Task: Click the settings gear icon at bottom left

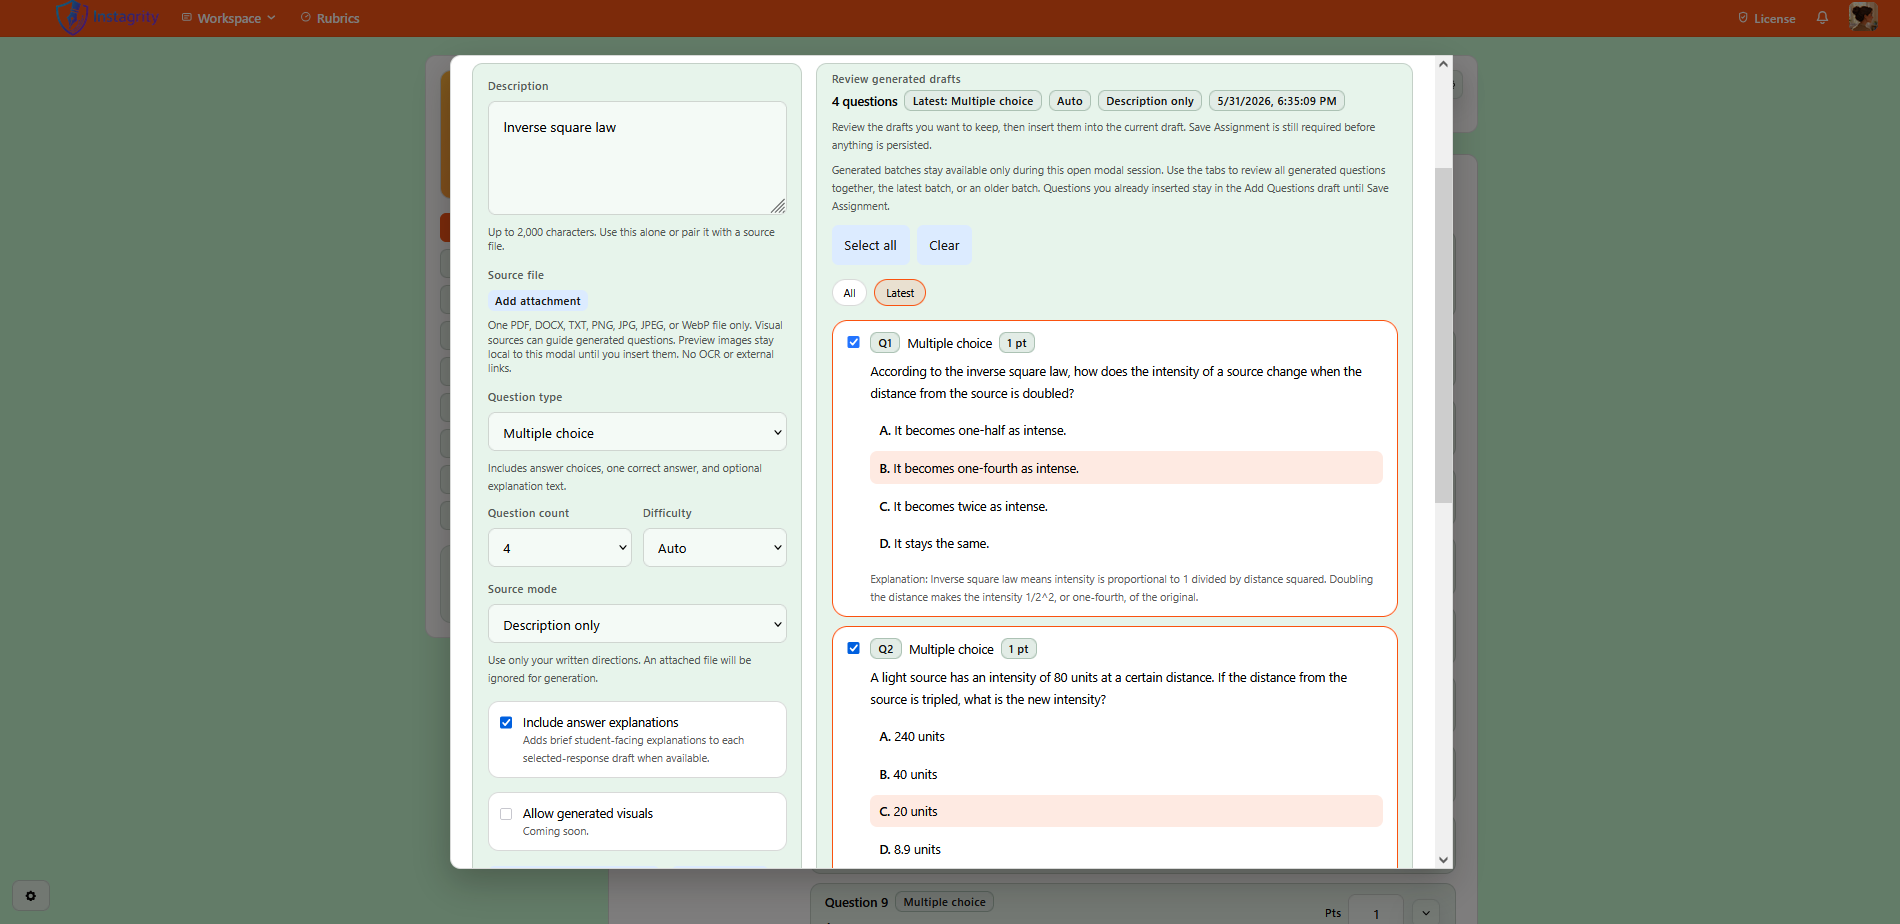Action: [31, 896]
